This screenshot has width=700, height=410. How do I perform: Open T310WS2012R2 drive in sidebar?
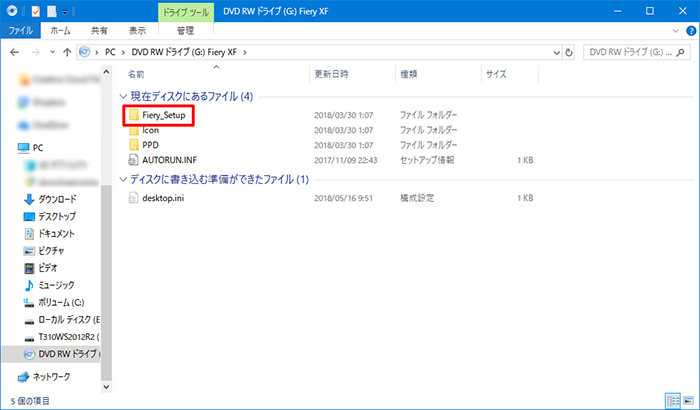click(61, 337)
